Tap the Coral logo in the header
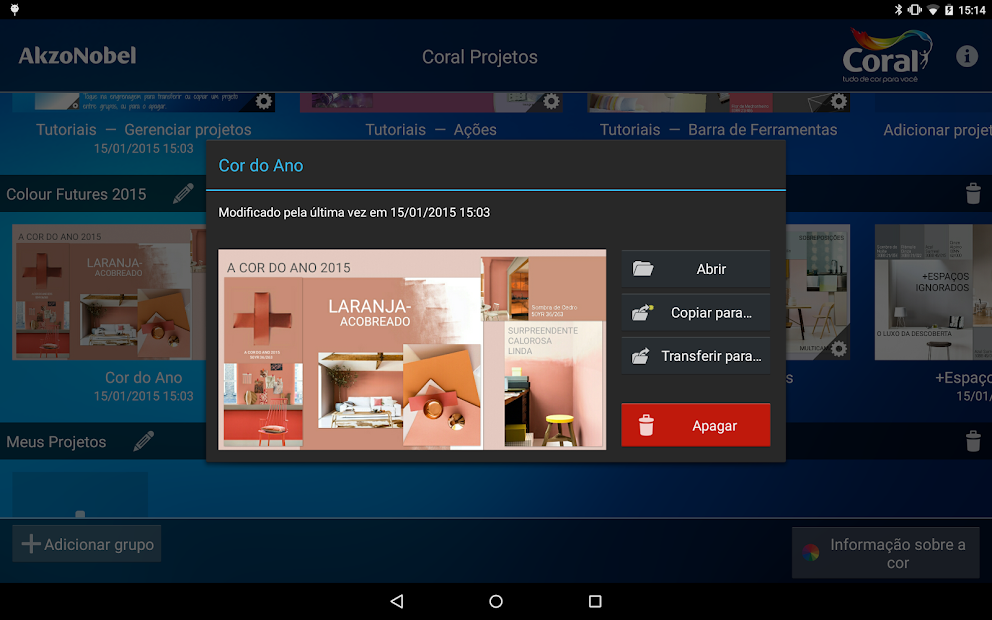Image resolution: width=992 pixels, height=620 pixels. (x=887, y=56)
